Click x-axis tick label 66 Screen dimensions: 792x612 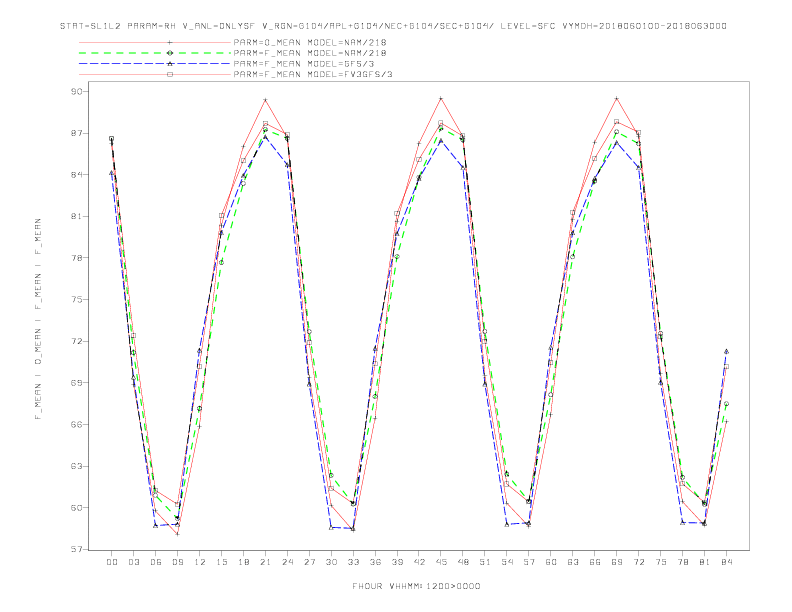(595, 562)
